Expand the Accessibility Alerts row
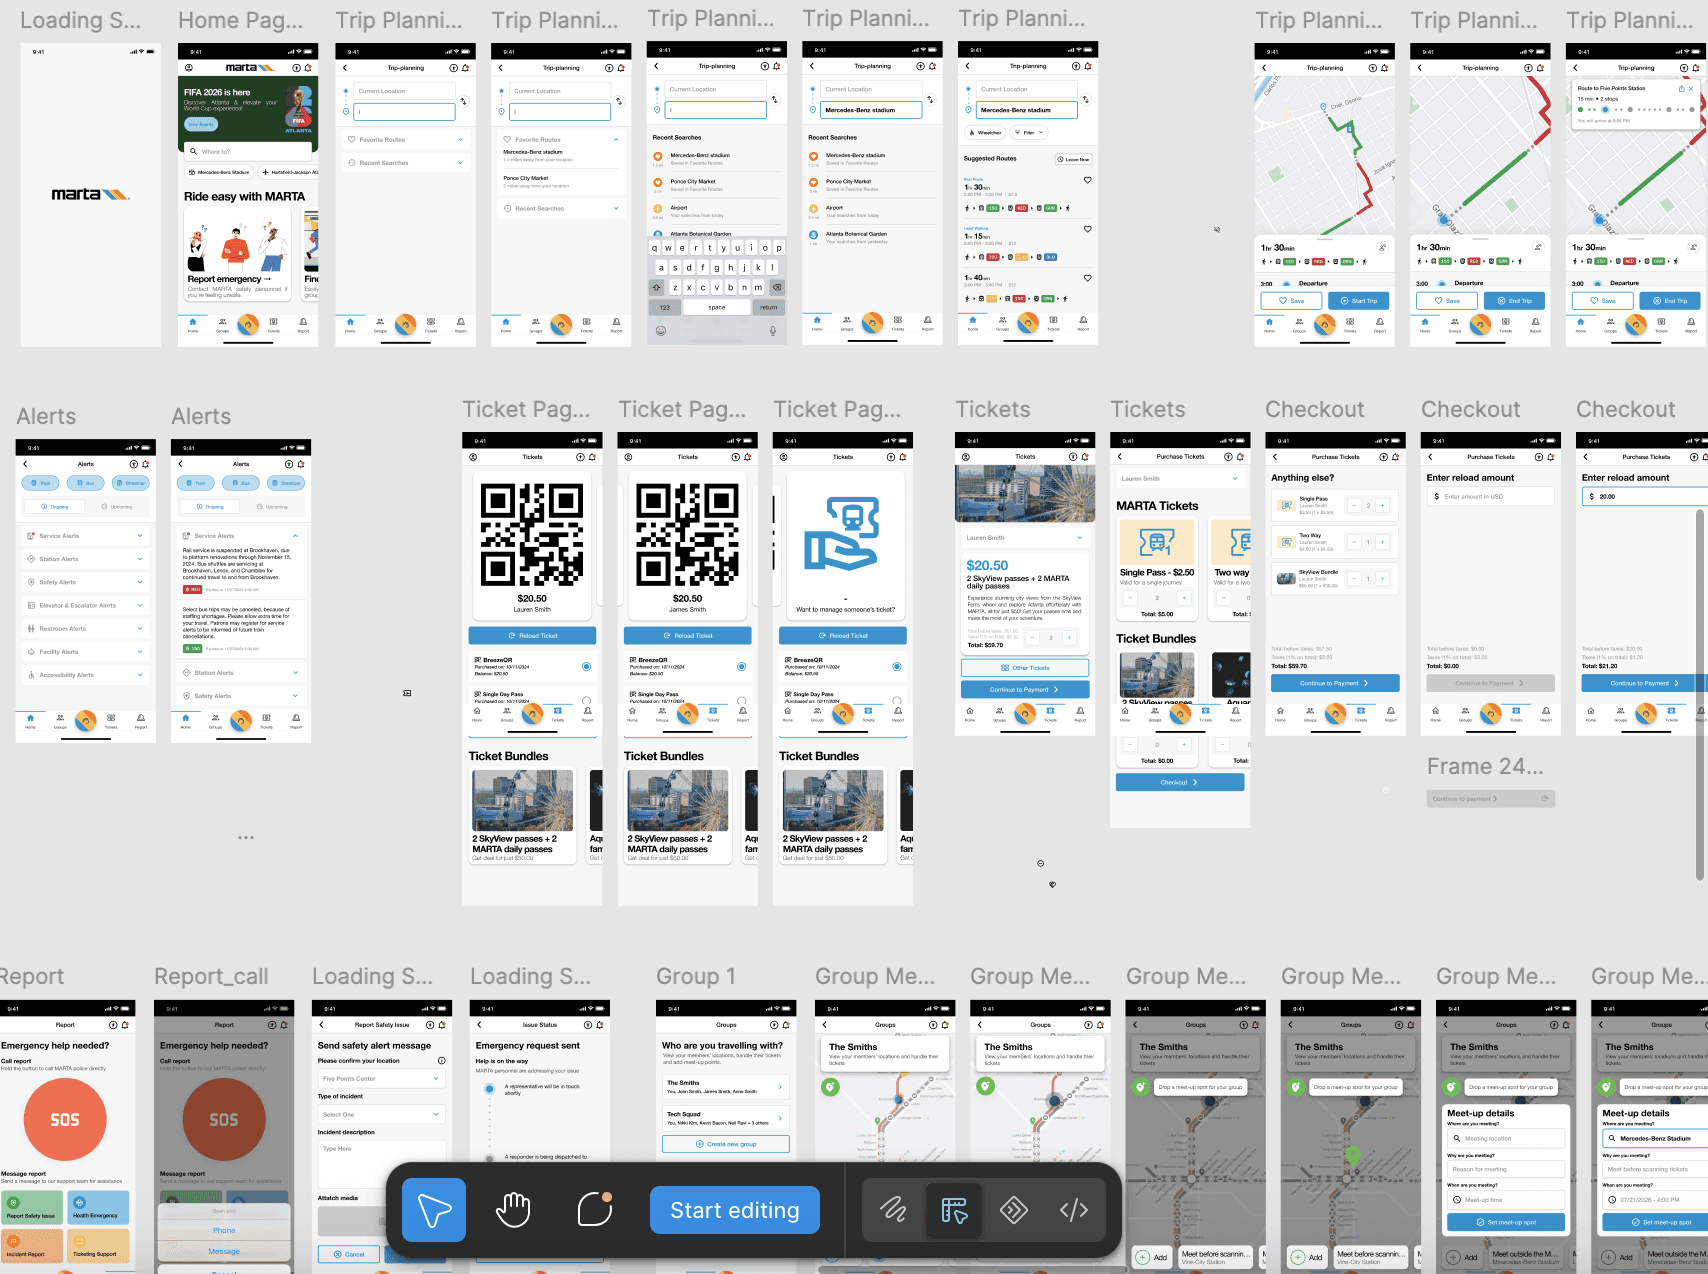1708x1274 pixels. [85, 675]
